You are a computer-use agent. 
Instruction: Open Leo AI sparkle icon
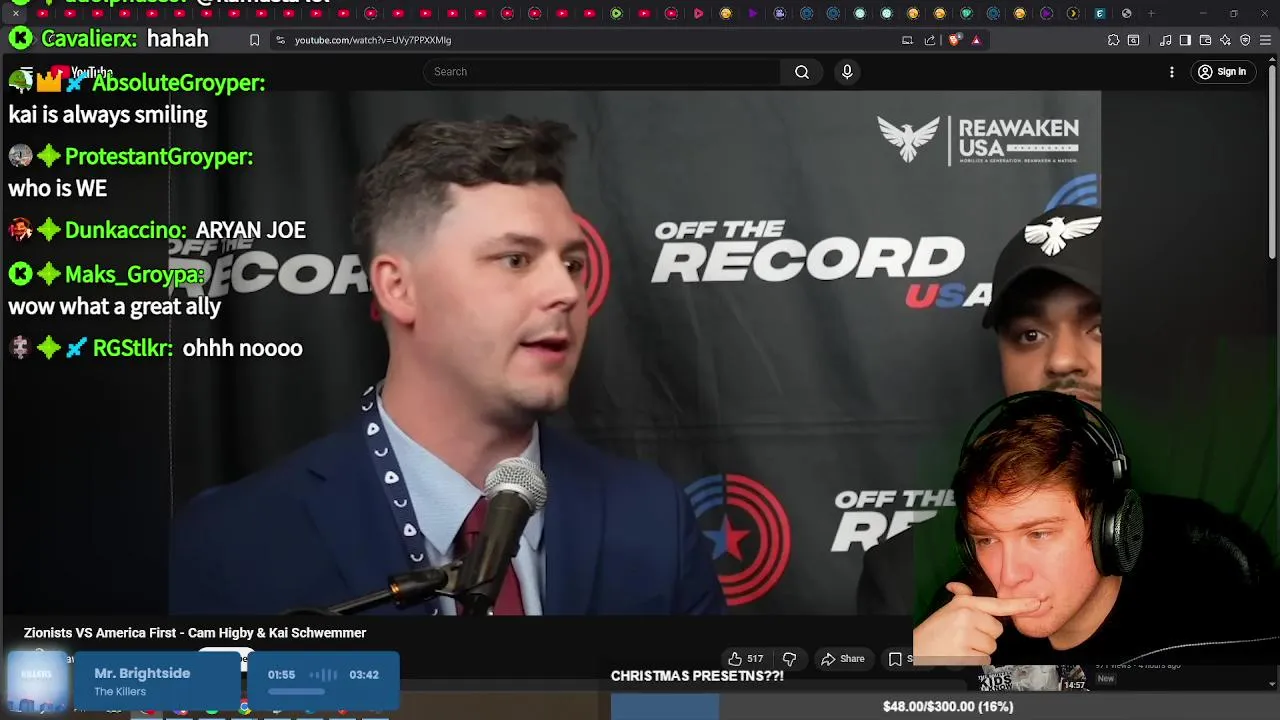(1225, 40)
